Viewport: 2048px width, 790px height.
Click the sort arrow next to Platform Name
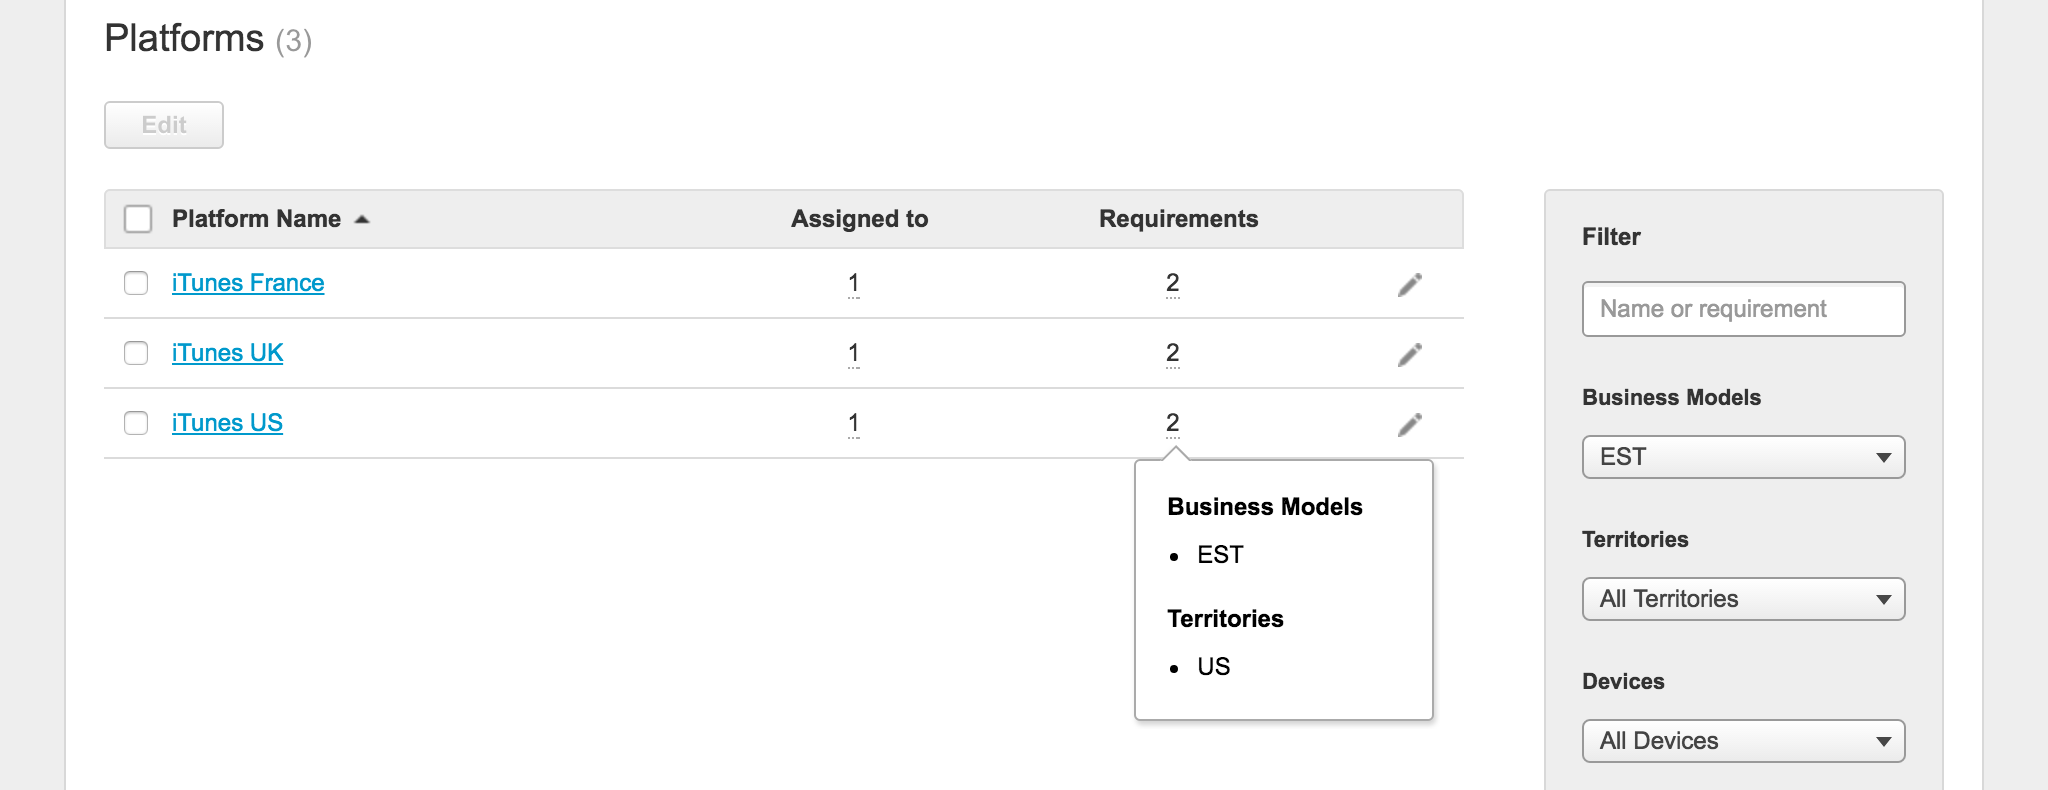coord(362,220)
